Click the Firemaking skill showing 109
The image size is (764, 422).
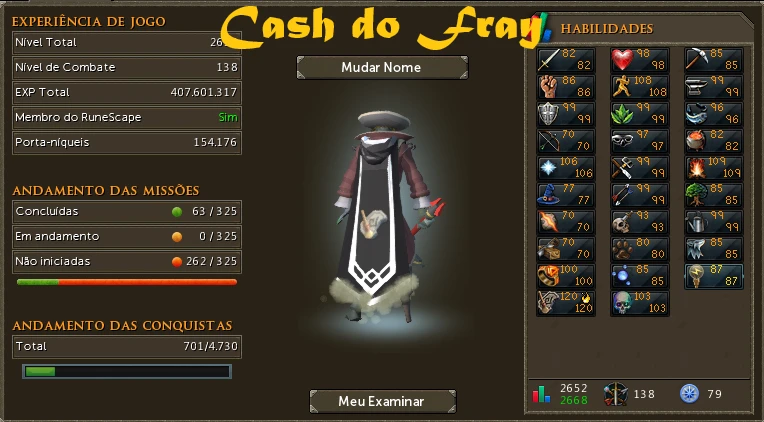pyautogui.click(x=714, y=167)
